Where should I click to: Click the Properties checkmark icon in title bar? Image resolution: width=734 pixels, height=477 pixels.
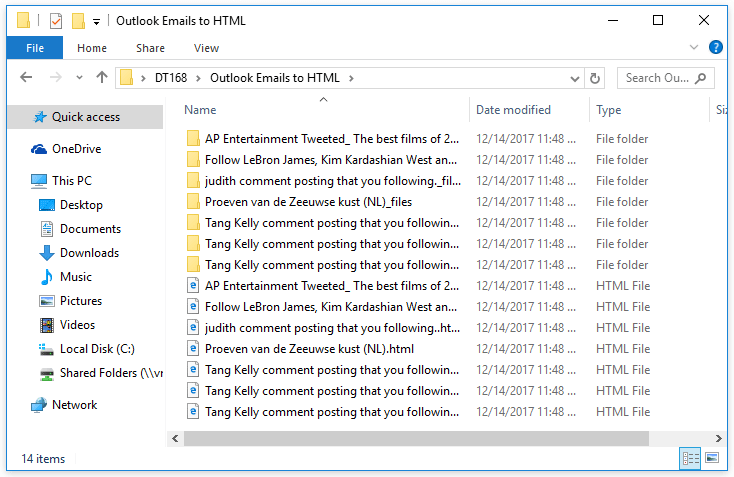tap(56, 21)
